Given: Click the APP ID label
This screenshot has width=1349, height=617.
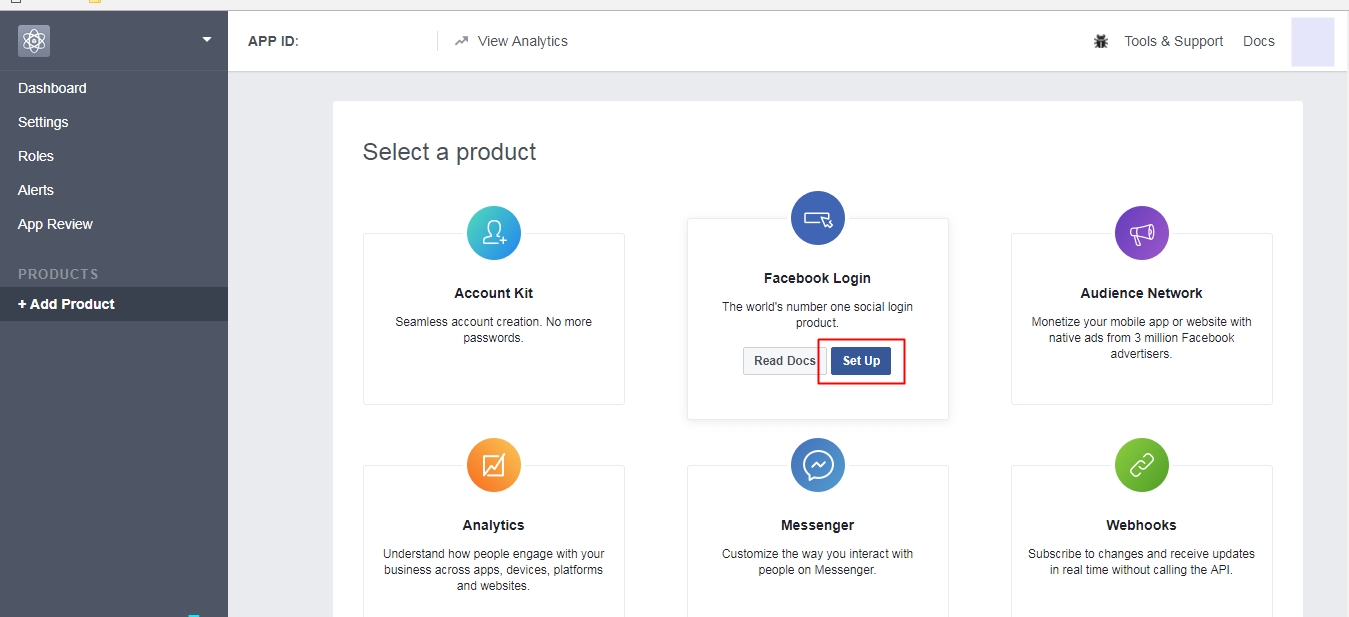Looking at the screenshot, I should [x=273, y=41].
